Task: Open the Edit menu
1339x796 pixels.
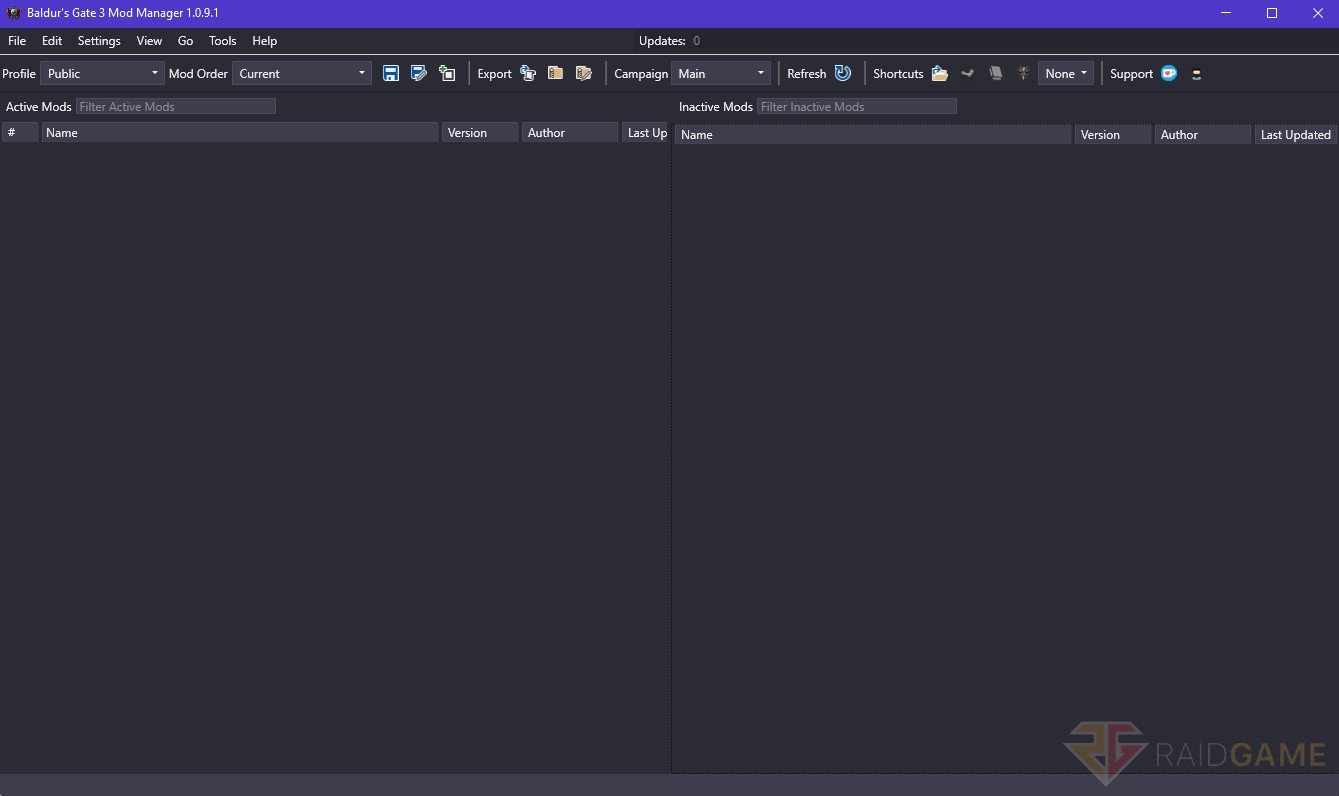Action: click(x=52, y=41)
